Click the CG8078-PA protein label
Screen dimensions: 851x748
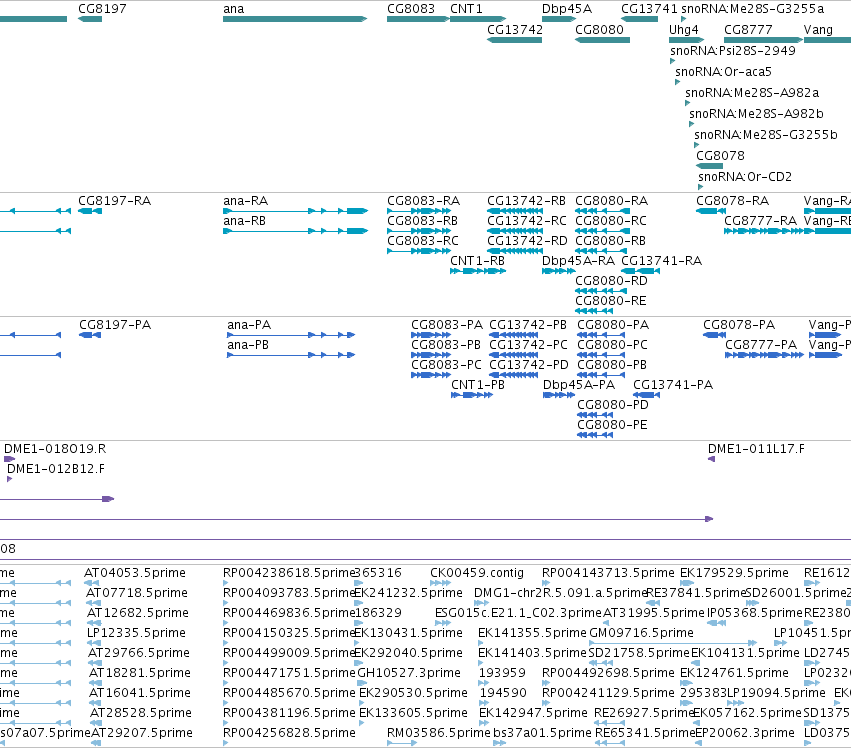tap(739, 325)
